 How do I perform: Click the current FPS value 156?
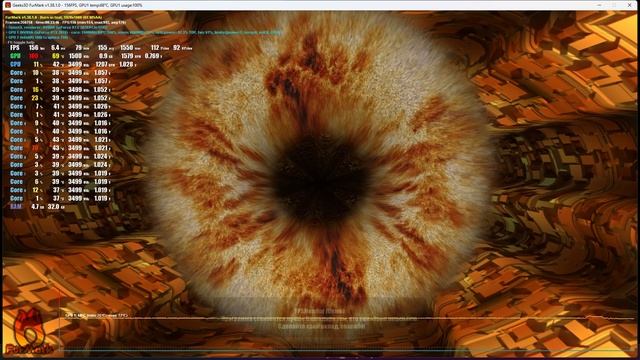click(33, 48)
